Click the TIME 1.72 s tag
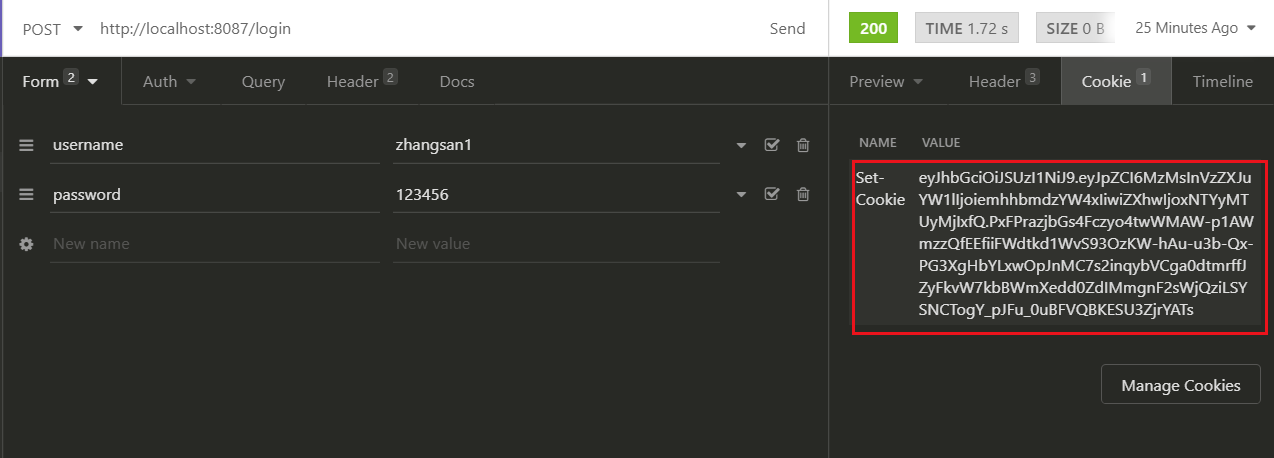 click(x=966, y=28)
